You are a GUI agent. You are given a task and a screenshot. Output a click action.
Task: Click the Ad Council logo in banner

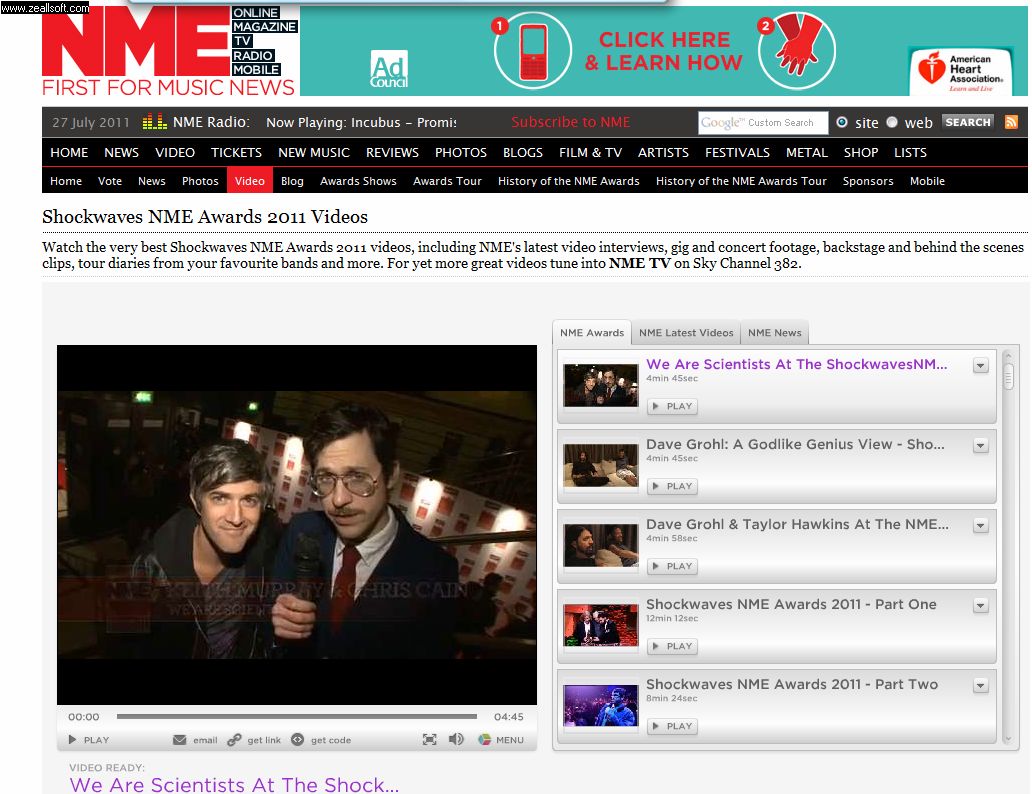tap(388, 69)
